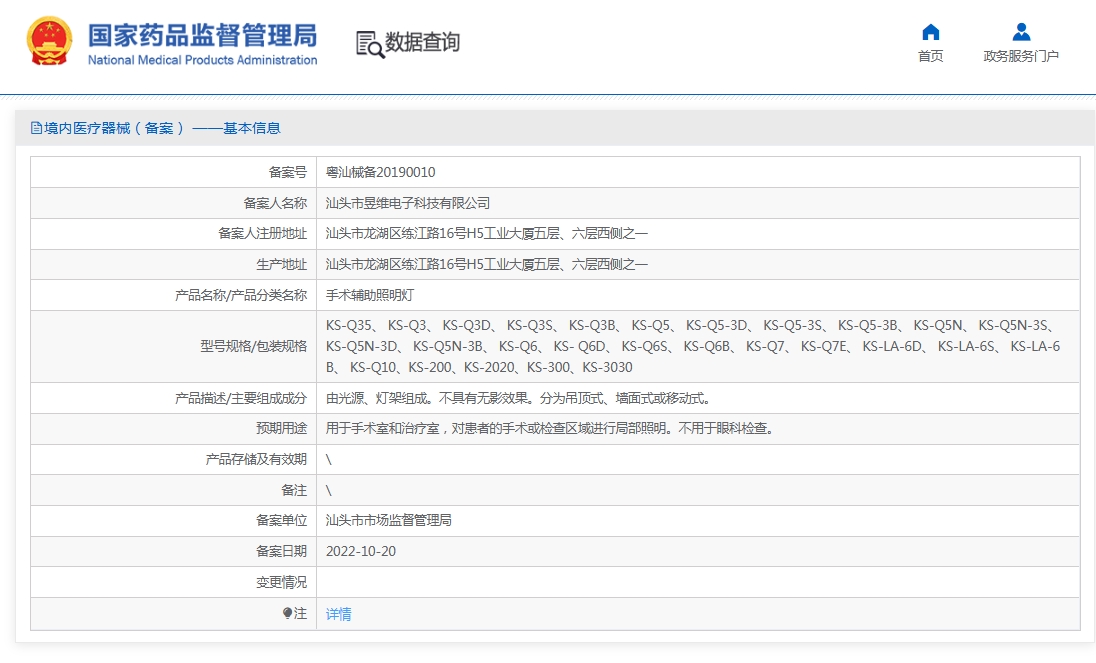
Task: Click National Medical Products Administration text
Action: [x=202, y=60]
